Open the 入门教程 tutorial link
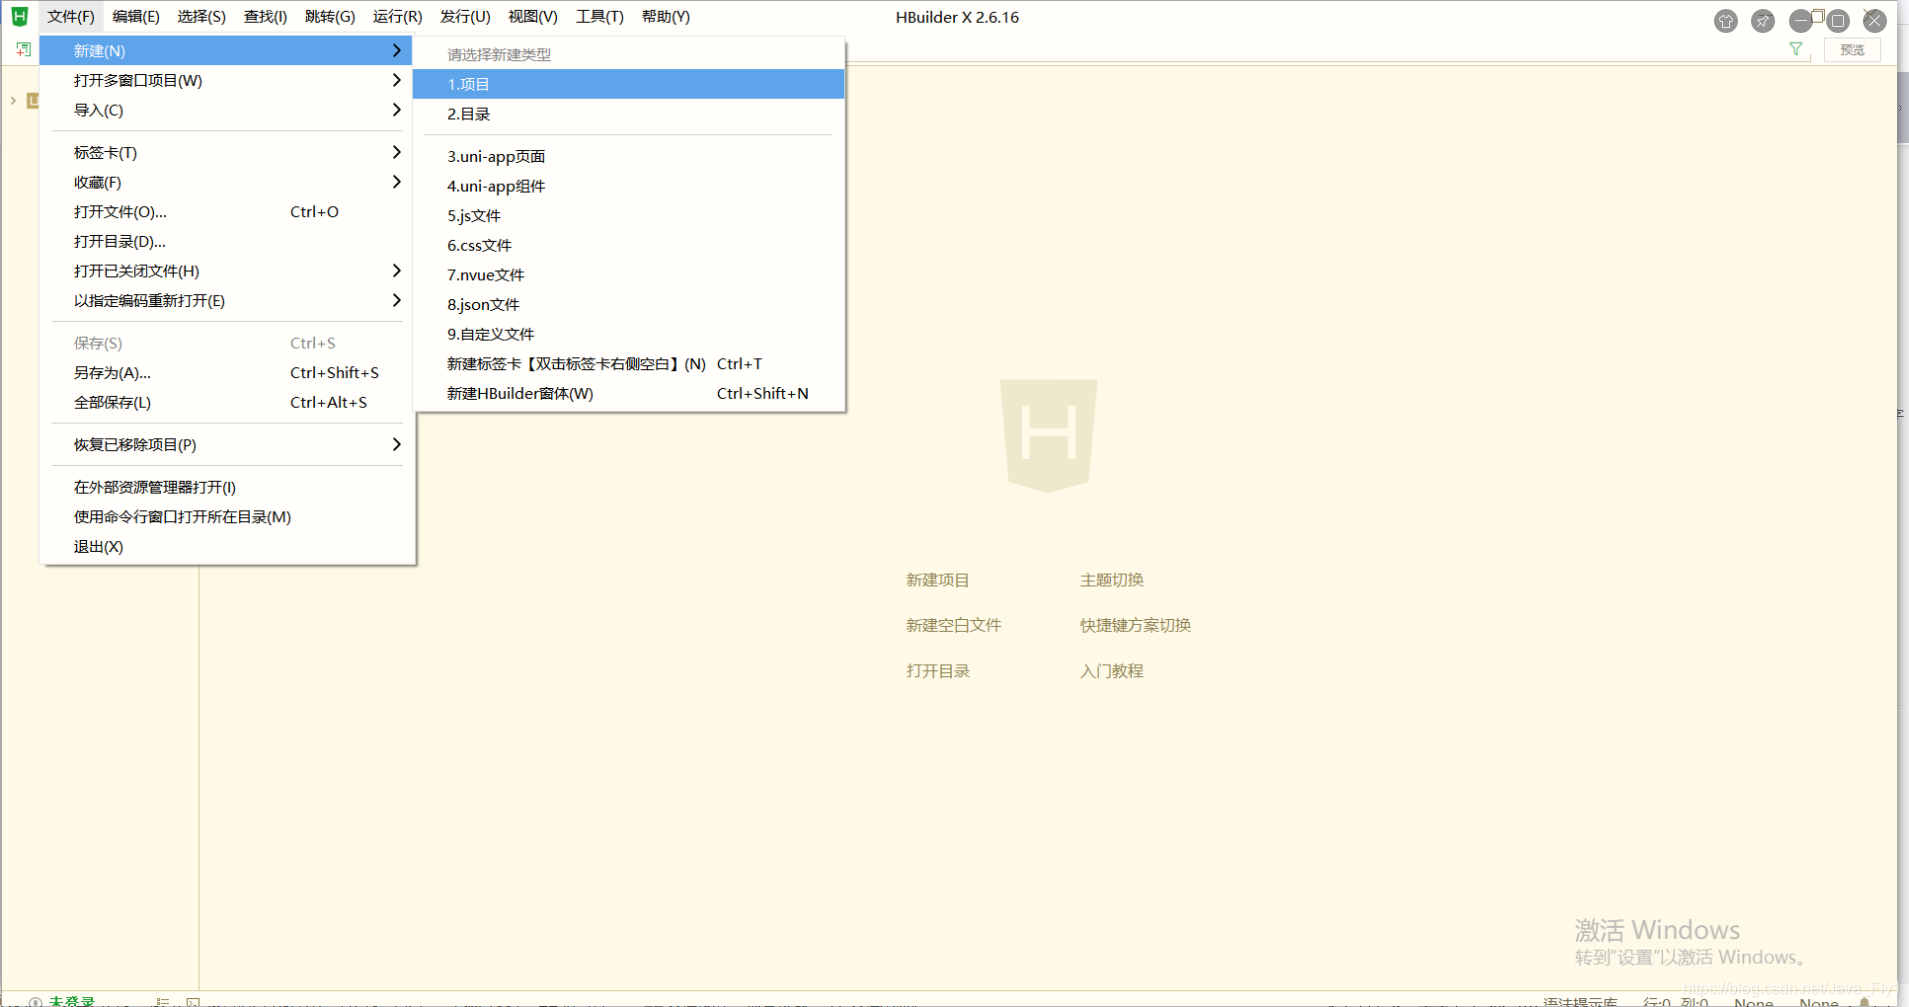This screenshot has height=1007, width=1909. [x=1111, y=670]
